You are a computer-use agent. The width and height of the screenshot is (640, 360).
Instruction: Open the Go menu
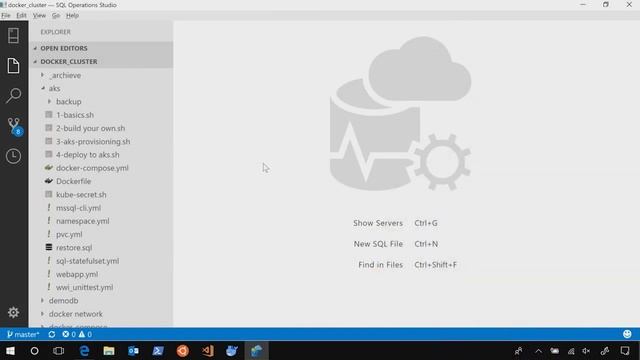pos(56,16)
